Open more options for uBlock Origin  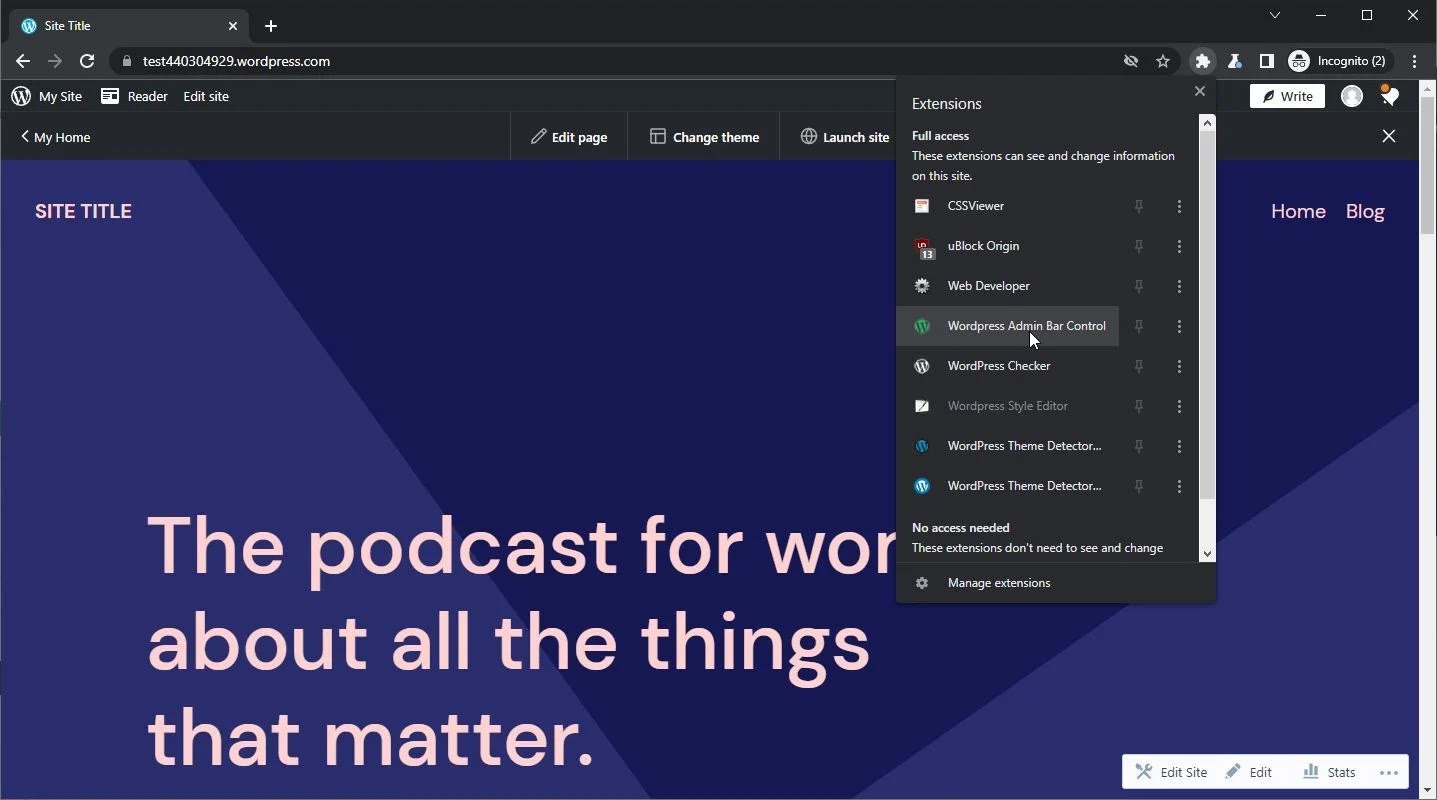pyautogui.click(x=1179, y=246)
